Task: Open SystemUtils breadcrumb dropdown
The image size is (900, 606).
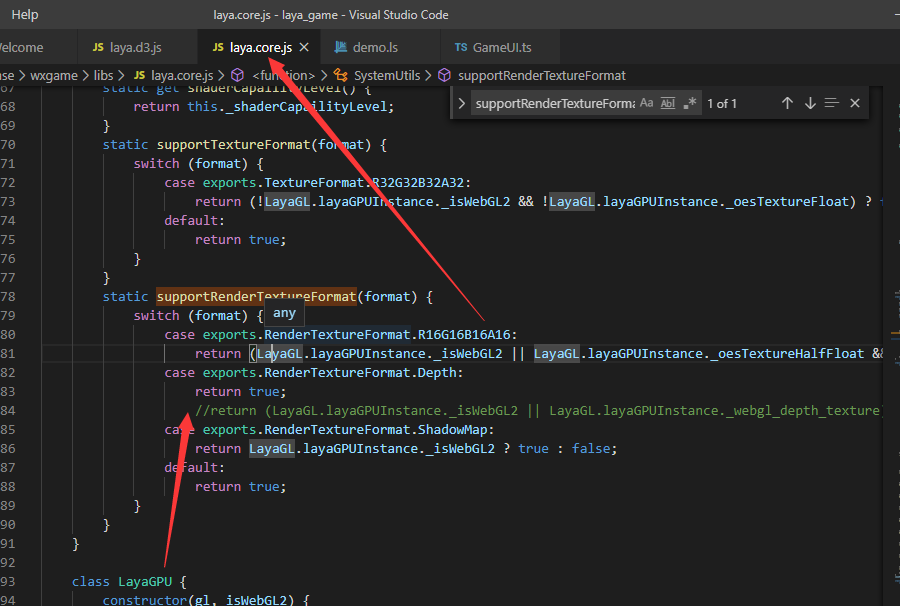Action: click(387, 75)
